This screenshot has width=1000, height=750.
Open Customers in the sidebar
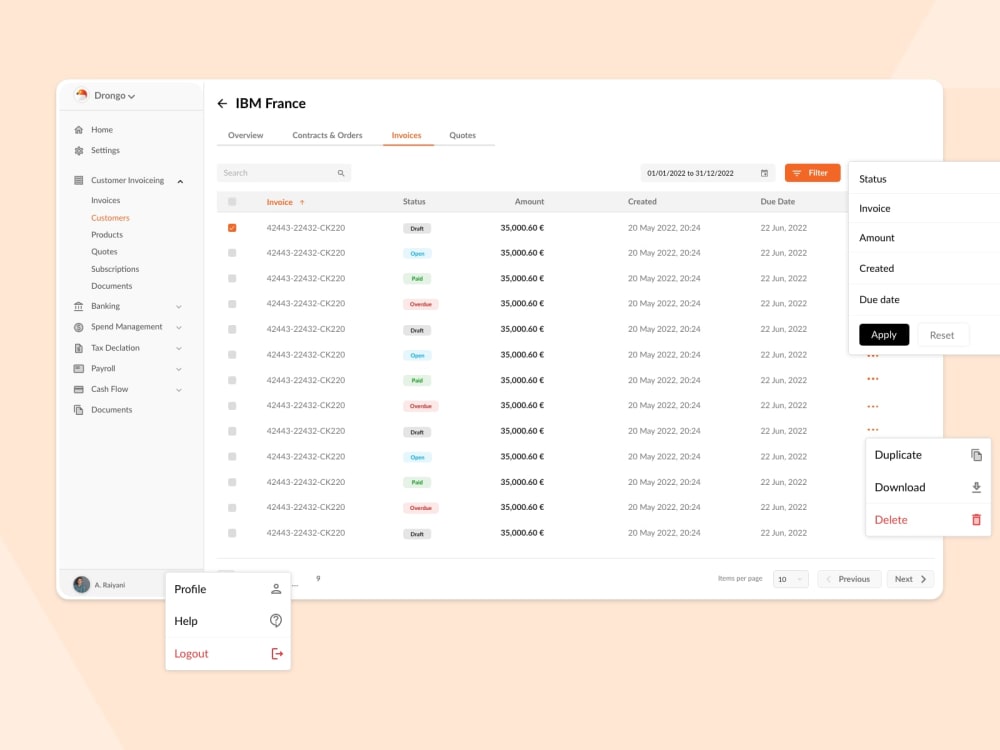click(110, 218)
